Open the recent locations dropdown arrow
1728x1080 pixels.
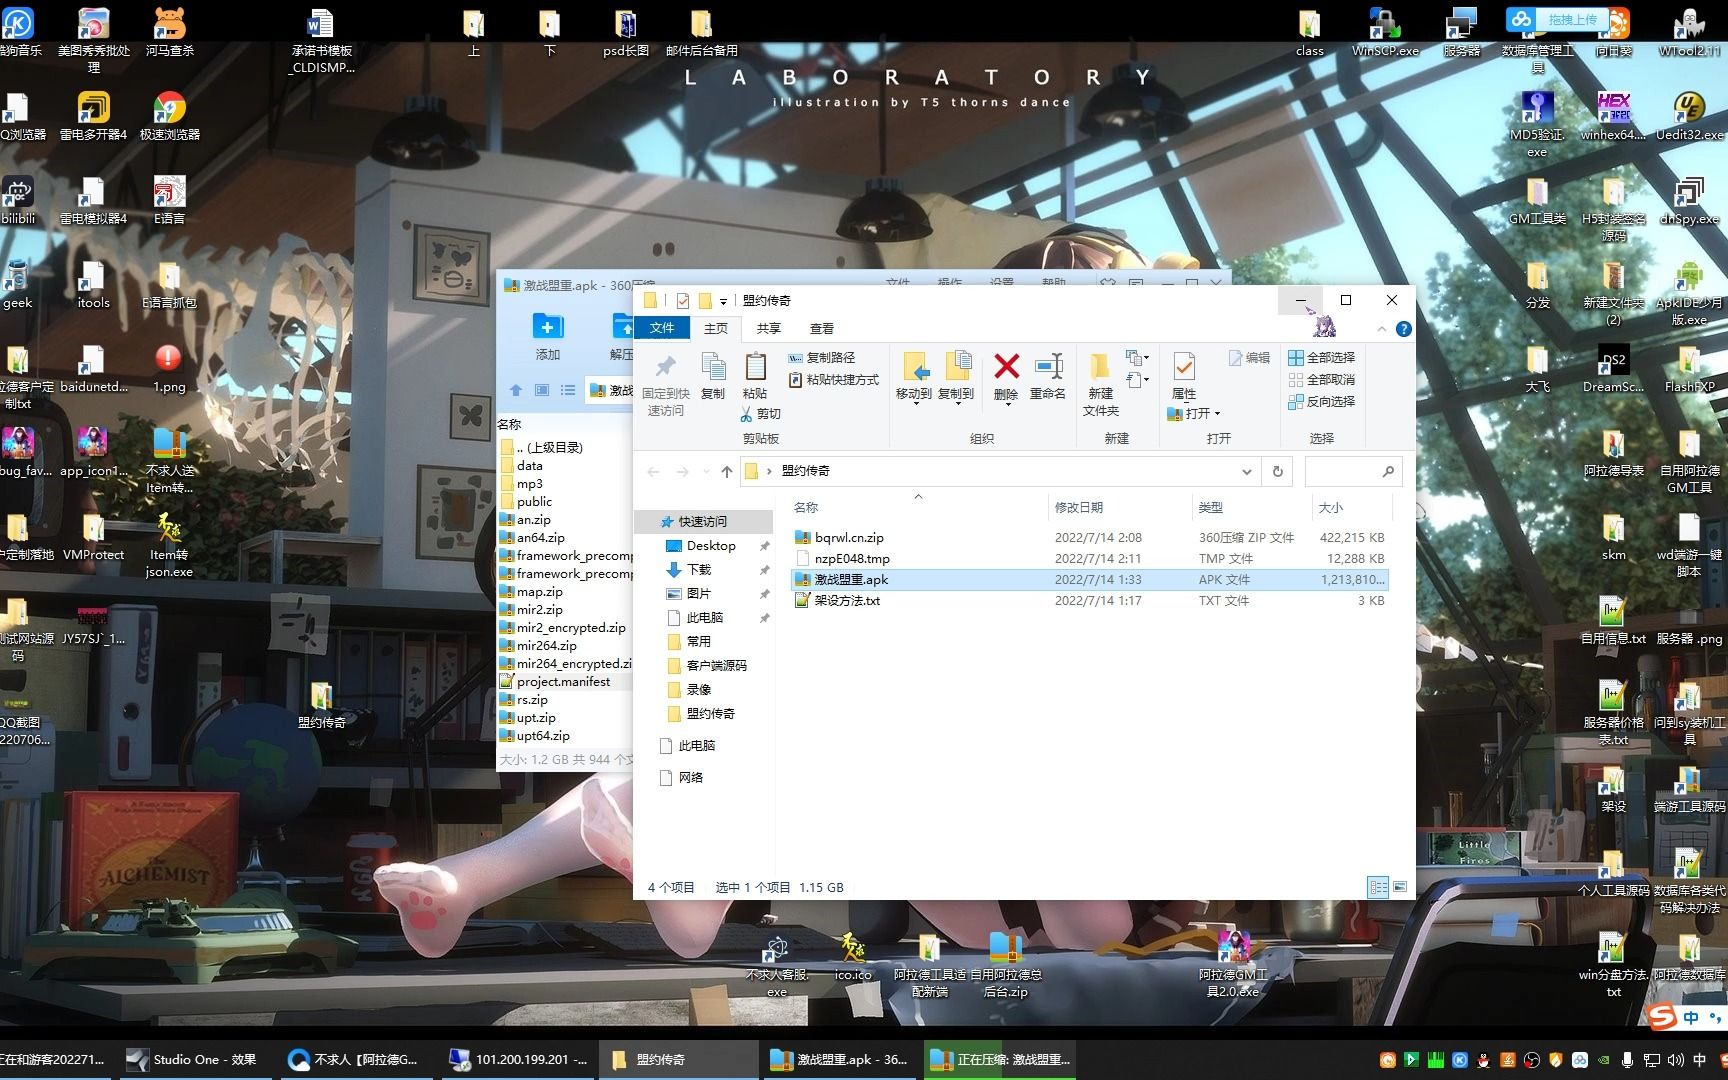pos(706,471)
